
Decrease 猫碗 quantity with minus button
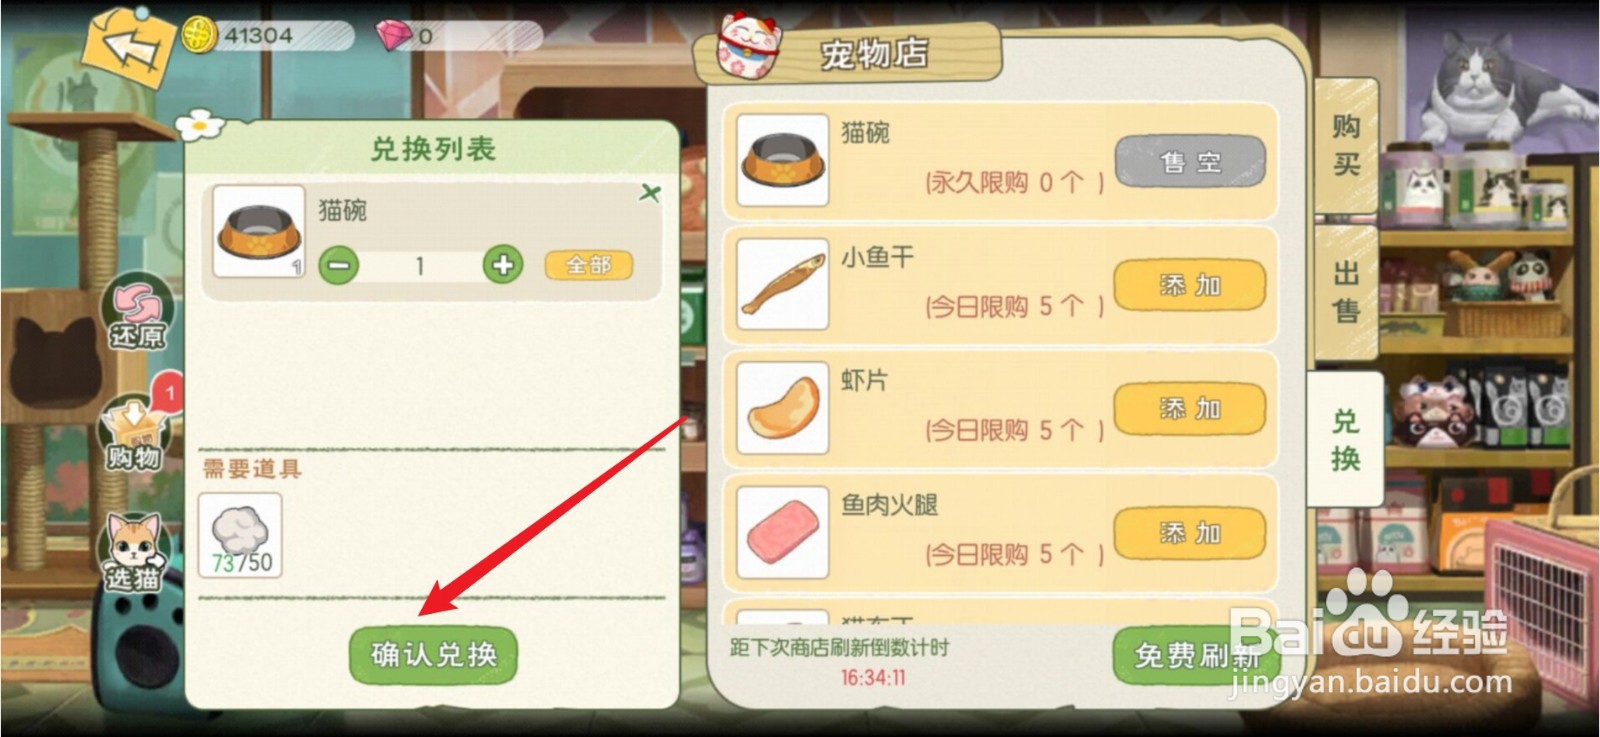pos(339,265)
